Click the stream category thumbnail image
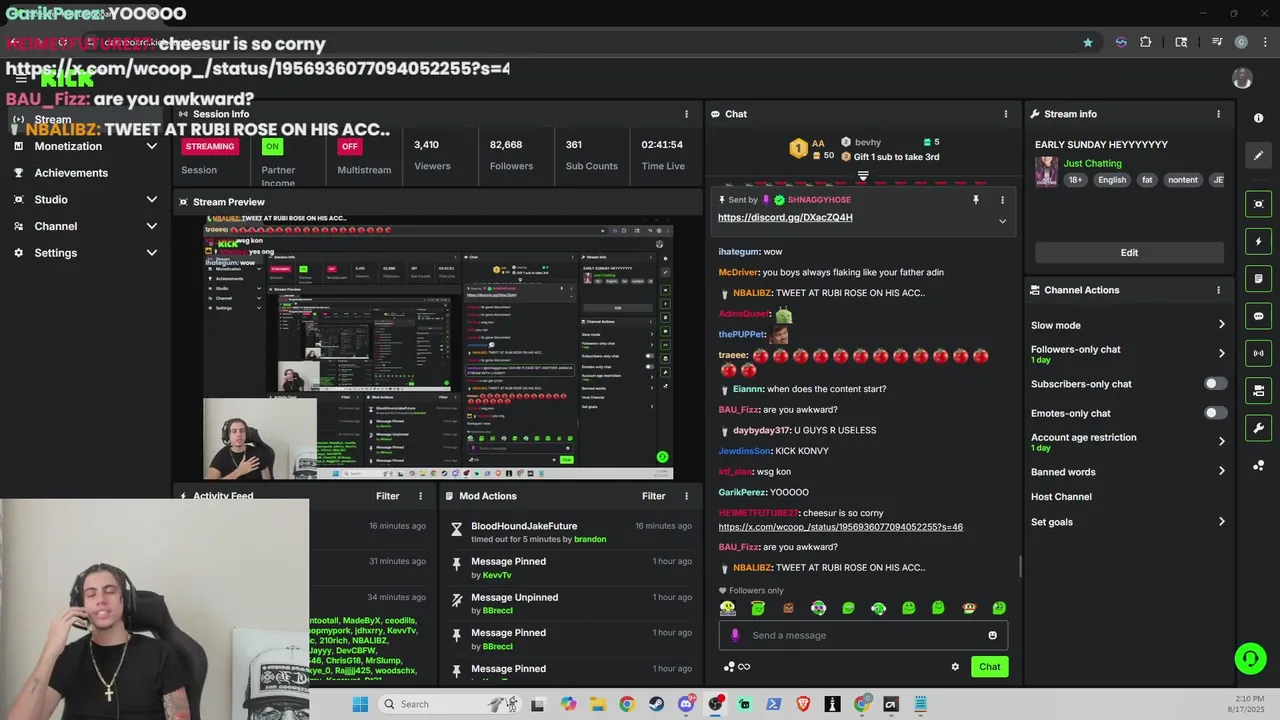This screenshot has width=1280, height=720. tap(1046, 171)
